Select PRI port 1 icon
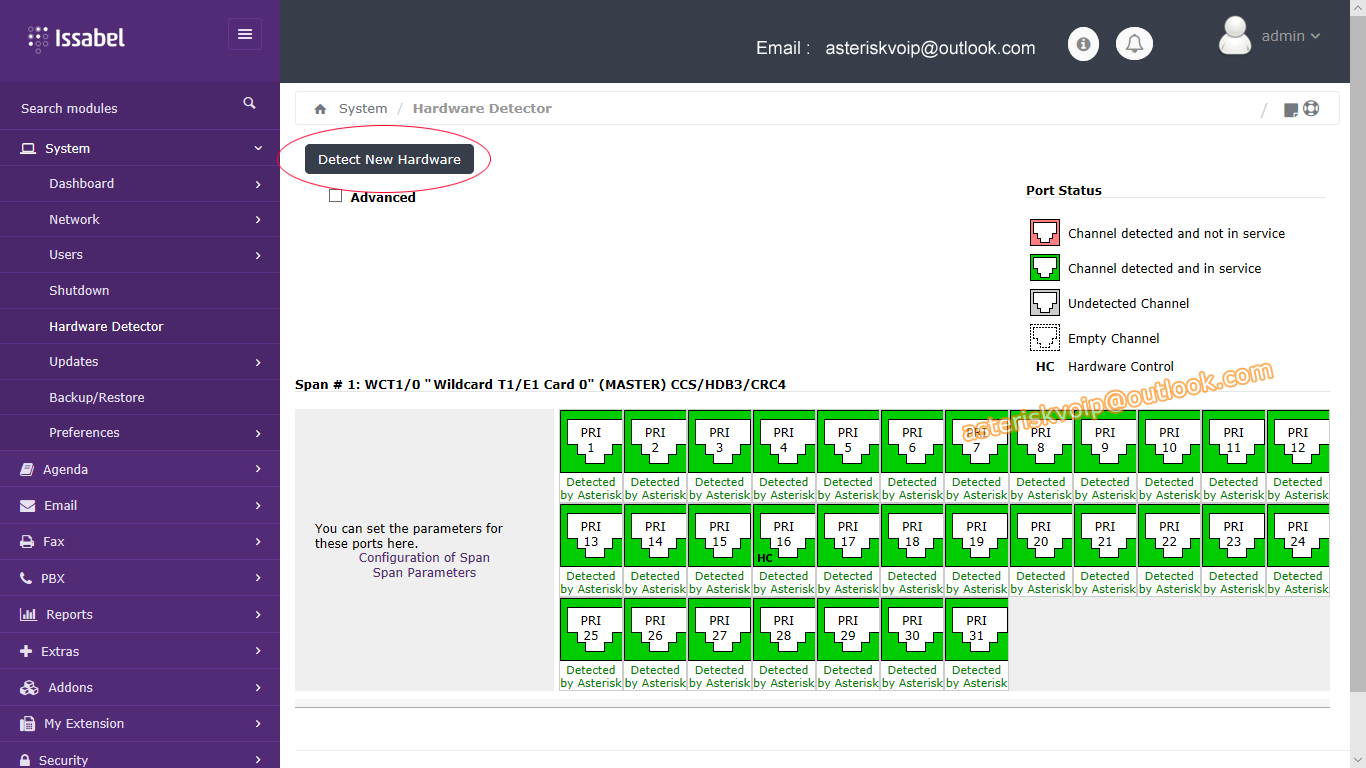This screenshot has height=768, width=1366. (x=591, y=441)
